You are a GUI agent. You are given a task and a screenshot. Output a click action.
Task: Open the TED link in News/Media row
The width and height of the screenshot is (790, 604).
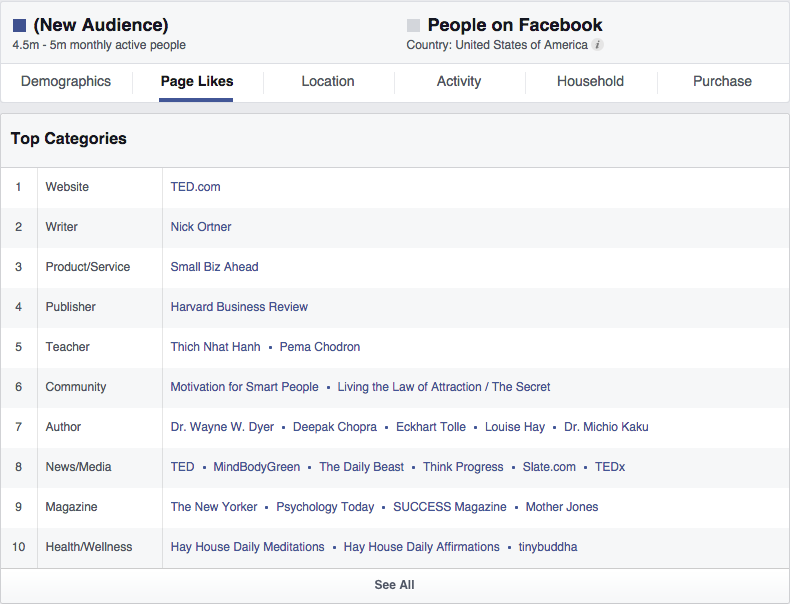click(182, 467)
